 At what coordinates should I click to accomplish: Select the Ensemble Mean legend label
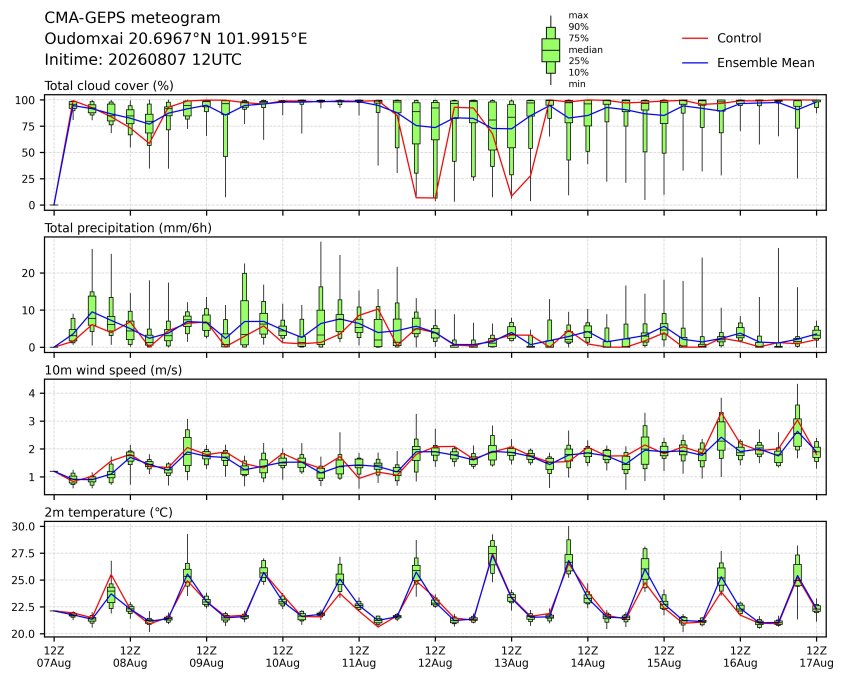coord(765,63)
